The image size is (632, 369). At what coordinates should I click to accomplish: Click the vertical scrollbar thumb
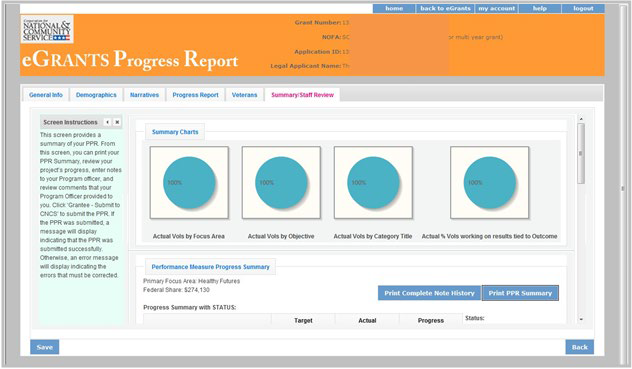pyautogui.click(x=581, y=153)
